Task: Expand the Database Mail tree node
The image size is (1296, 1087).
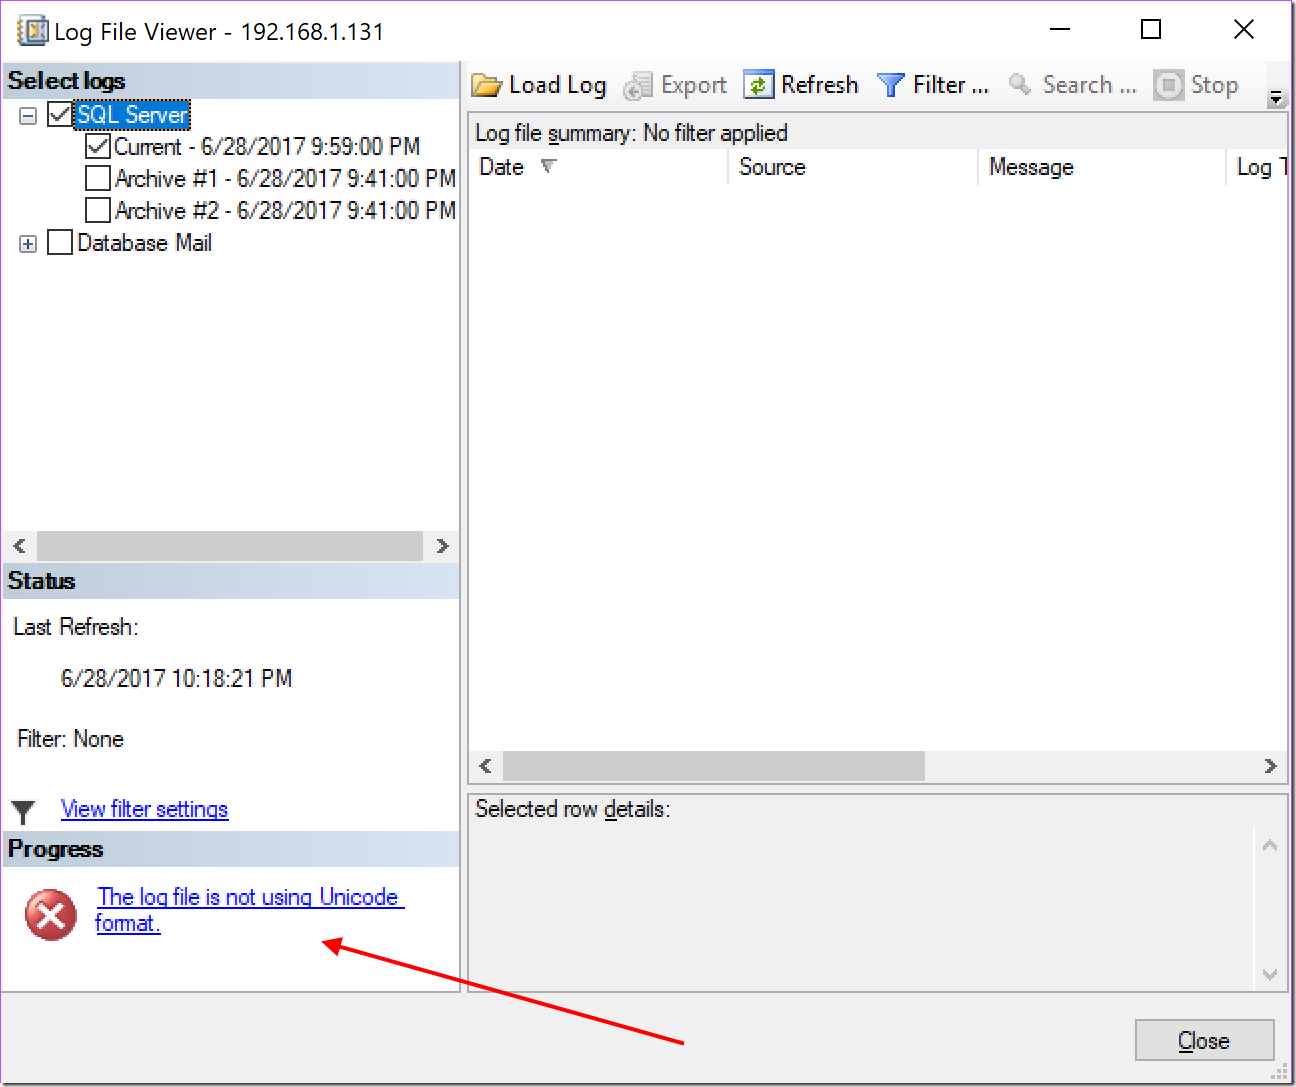Action: point(28,243)
